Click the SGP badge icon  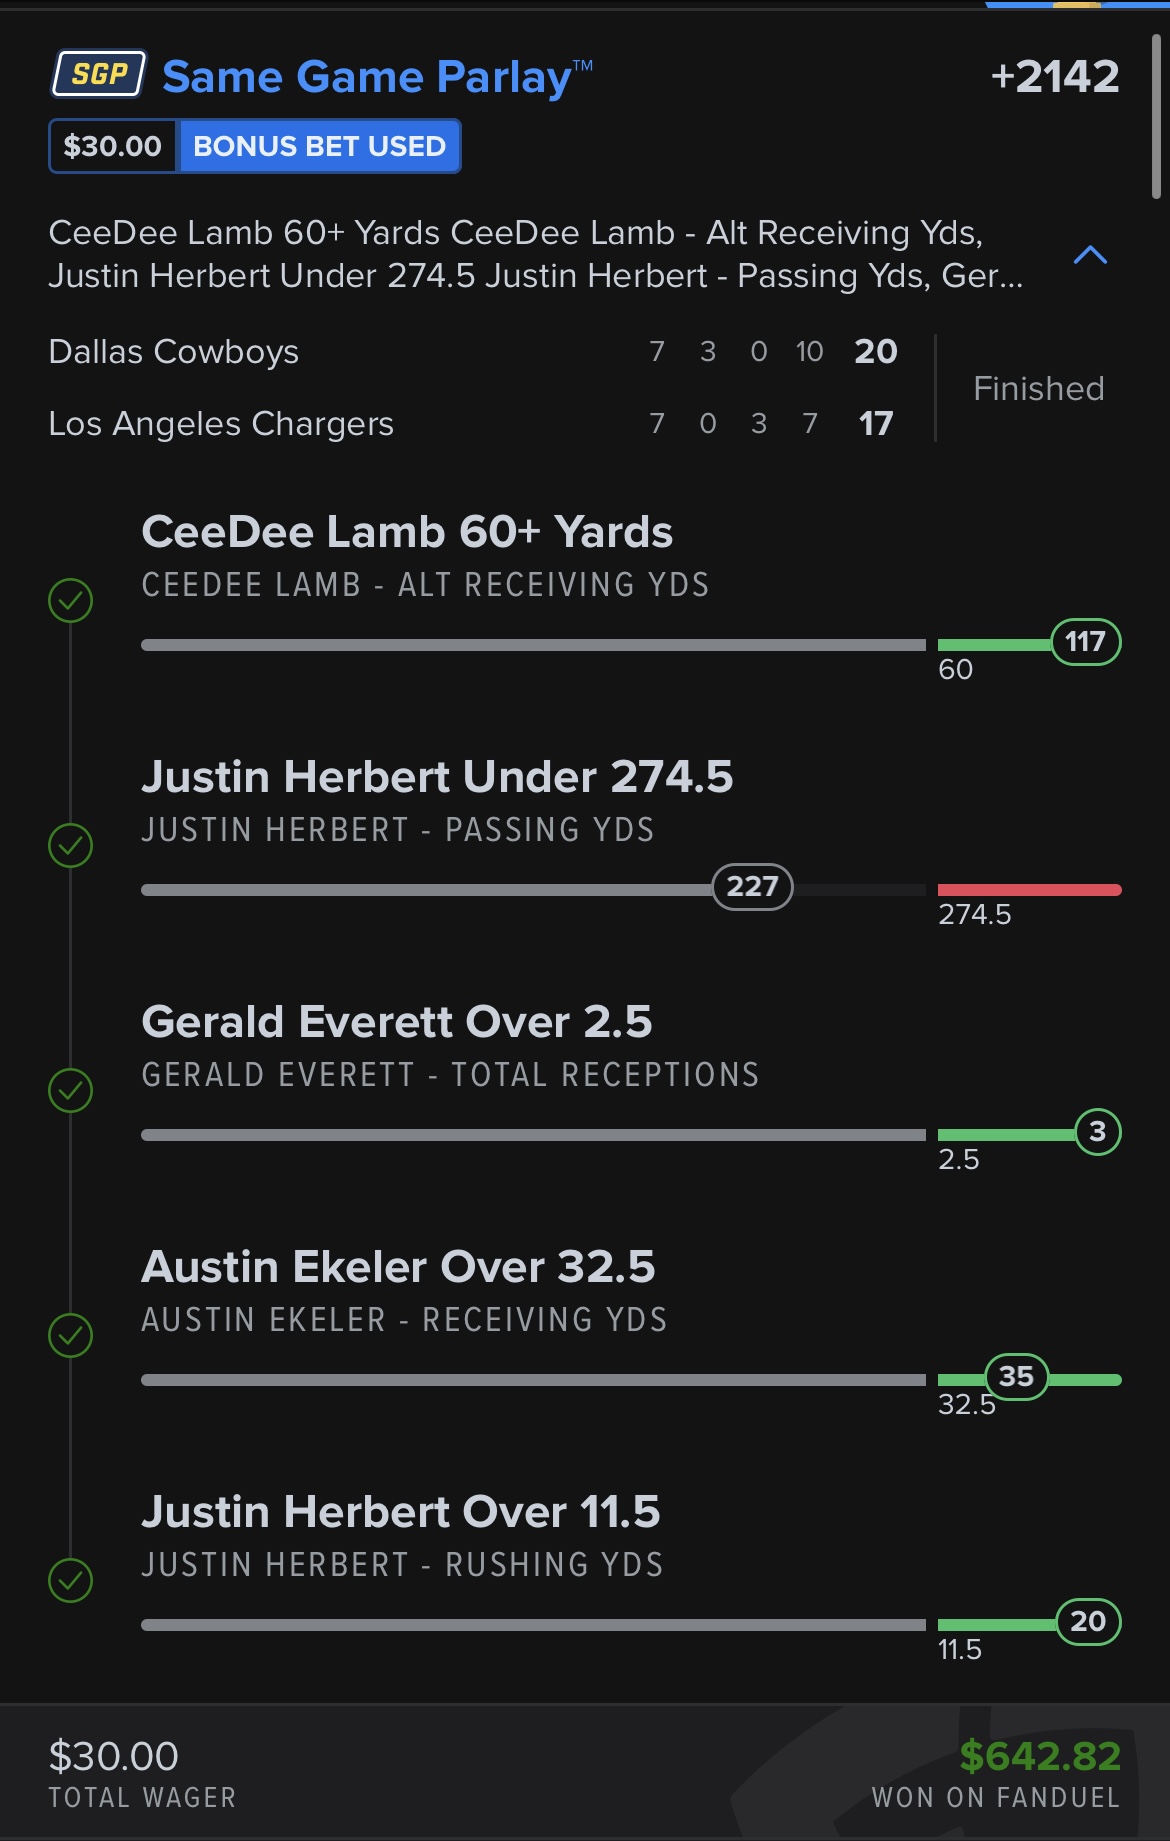pyautogui.click(x=99, y=74)
